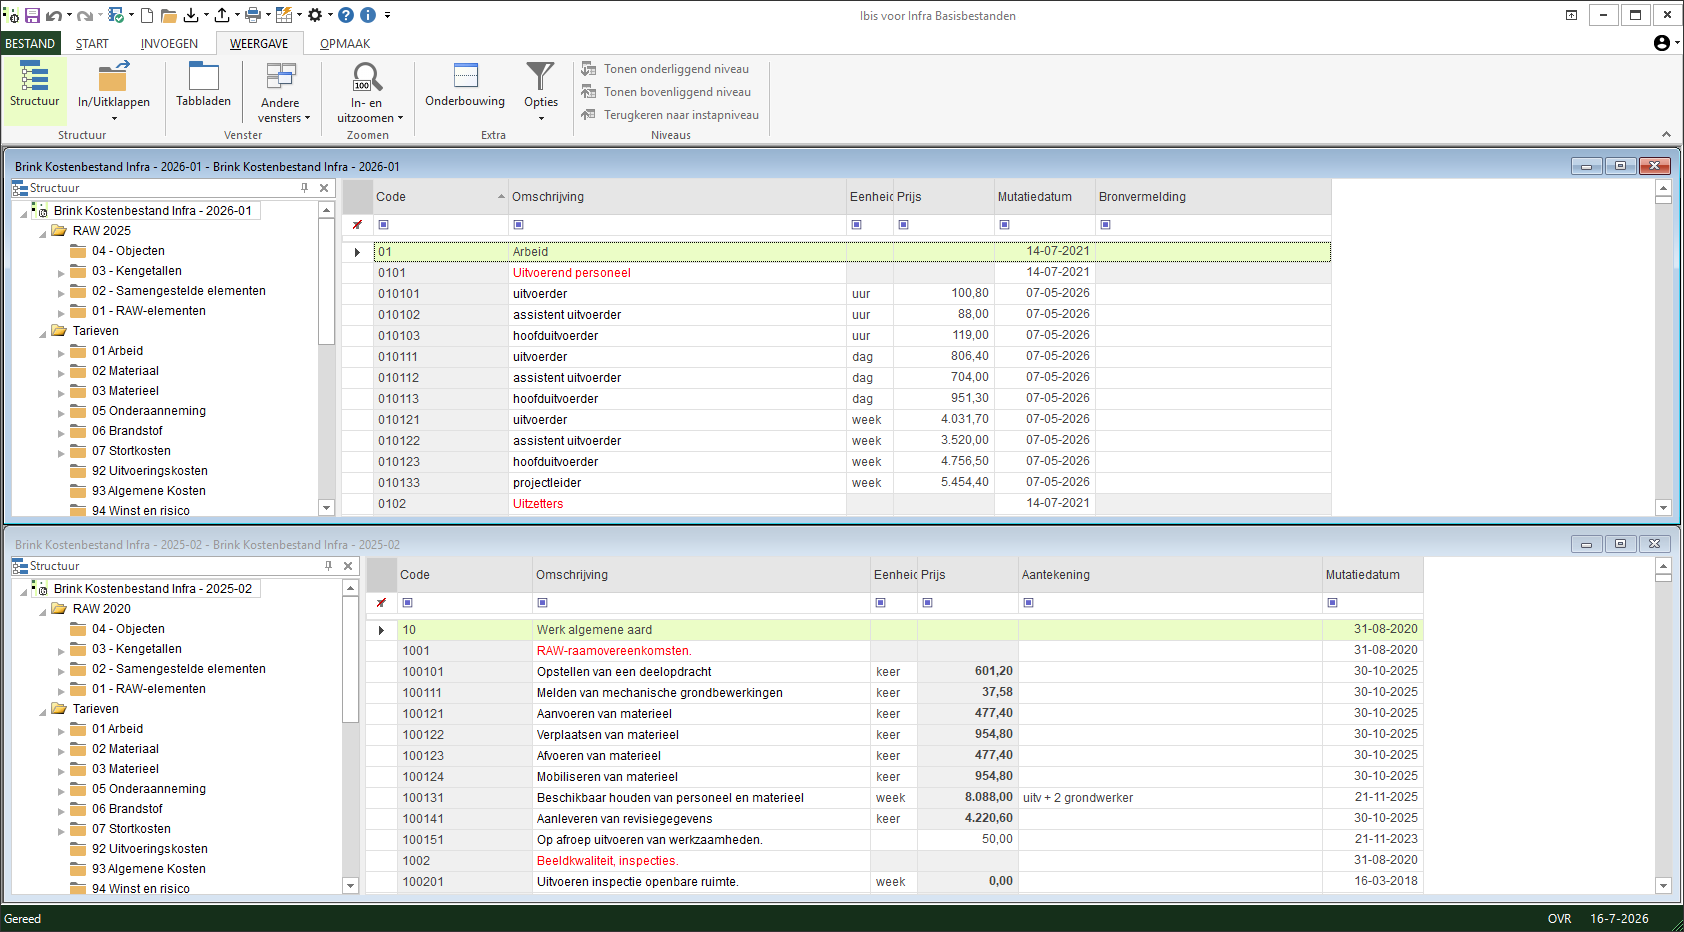The width and height of the screenshot is (1684, 932).
Task: Collapse the RAW 2025 tree node
Action: coord(43,233)
